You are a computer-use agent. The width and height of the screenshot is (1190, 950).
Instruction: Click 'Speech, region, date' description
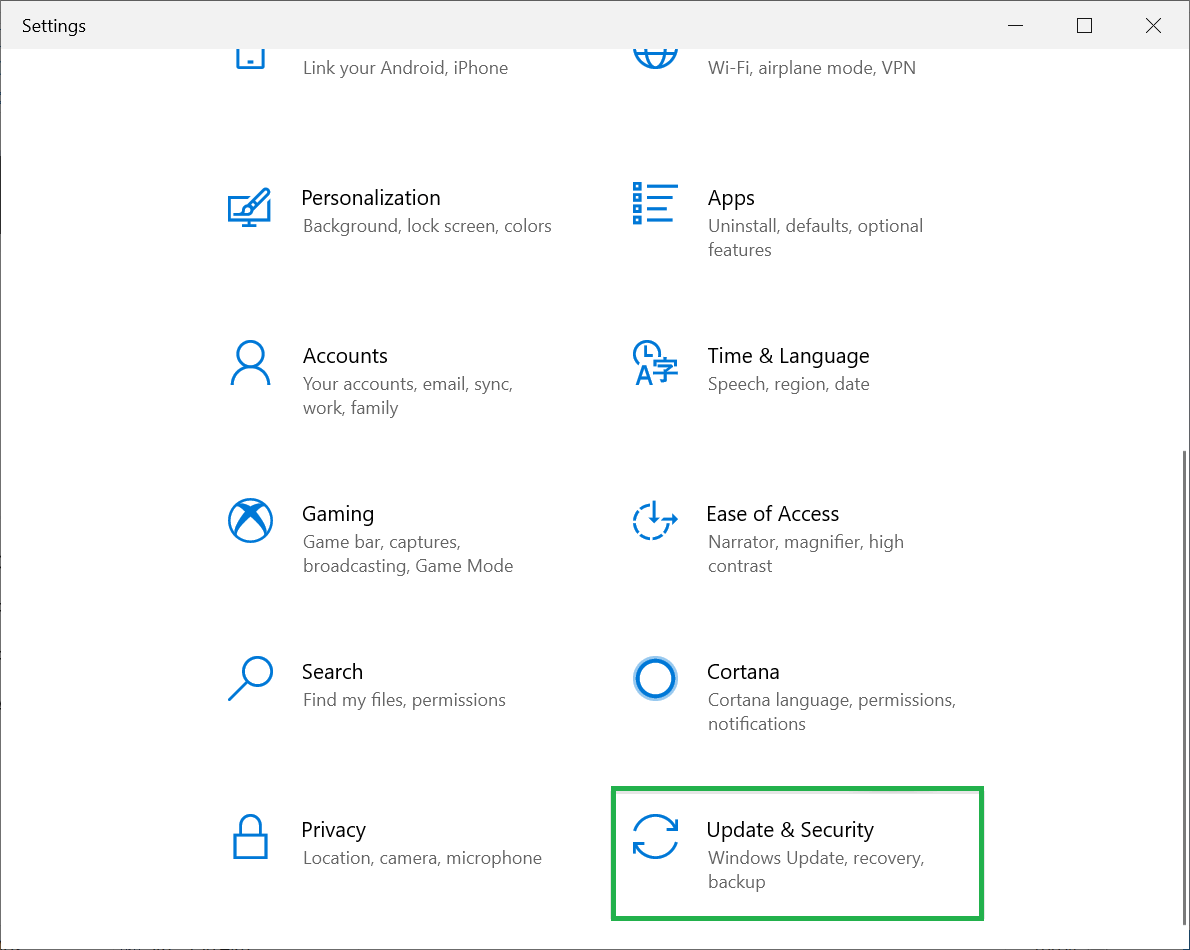point(789,384)
